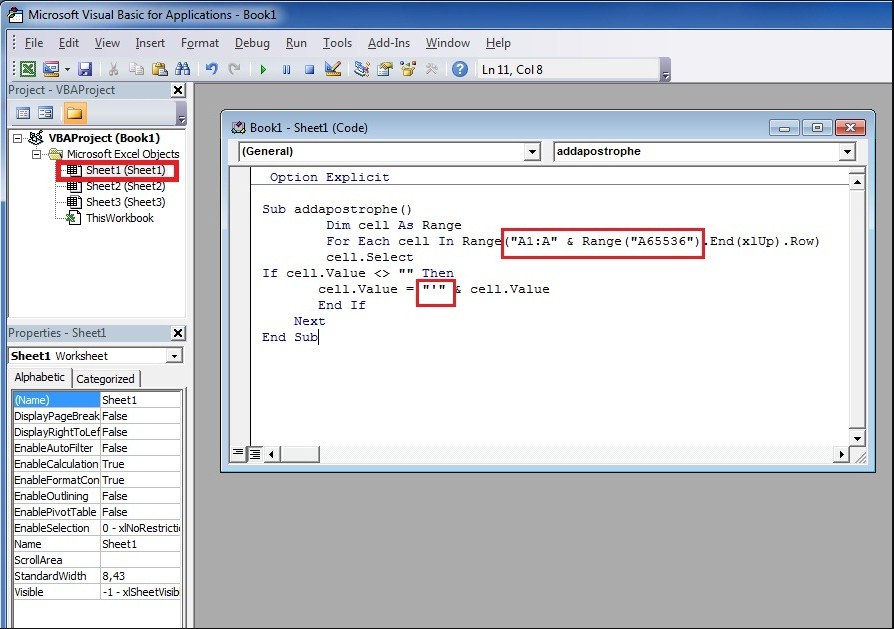Viewport: 894px width, 629px height.
Task: Save the workbook with the floppy icon
Action: click(86, 69)
